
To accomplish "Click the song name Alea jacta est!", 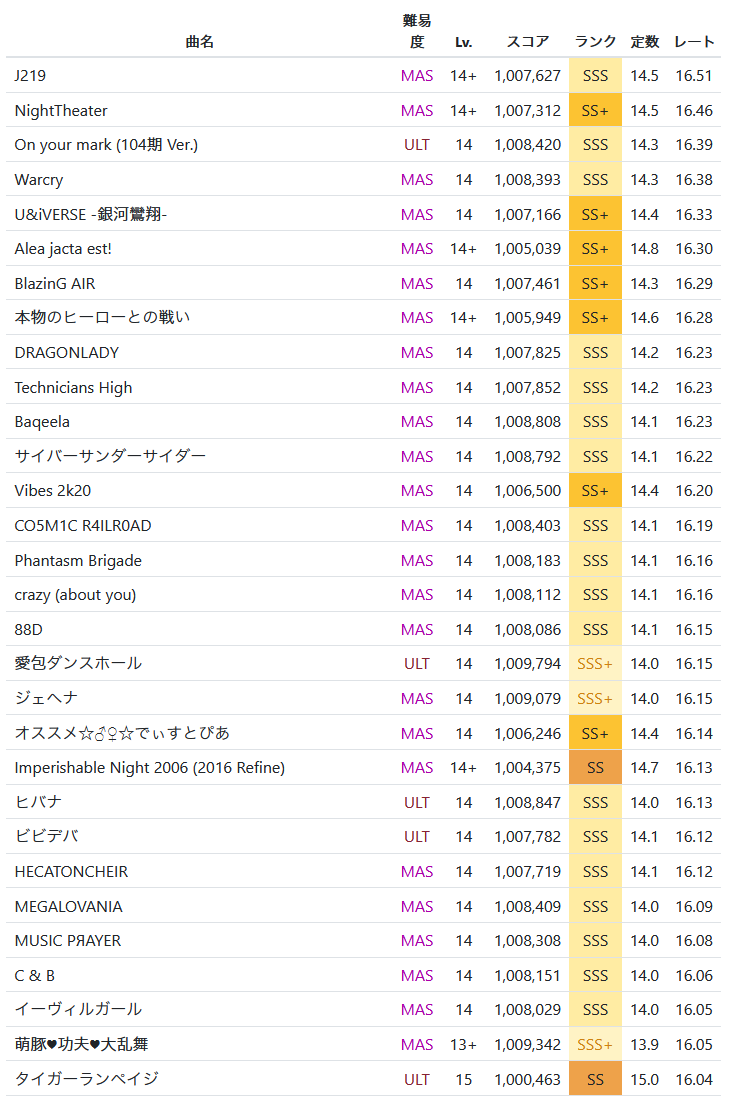I will tap(63, 249).
